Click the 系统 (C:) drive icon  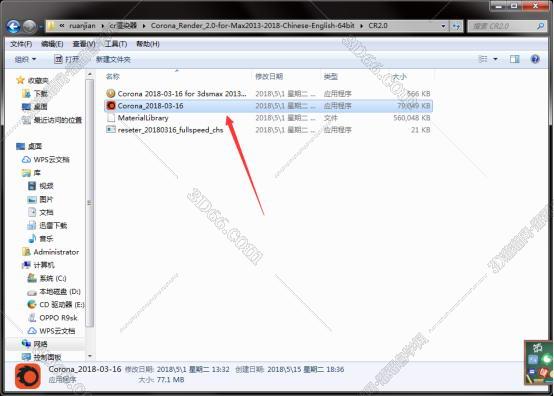[x=32, y=278]
